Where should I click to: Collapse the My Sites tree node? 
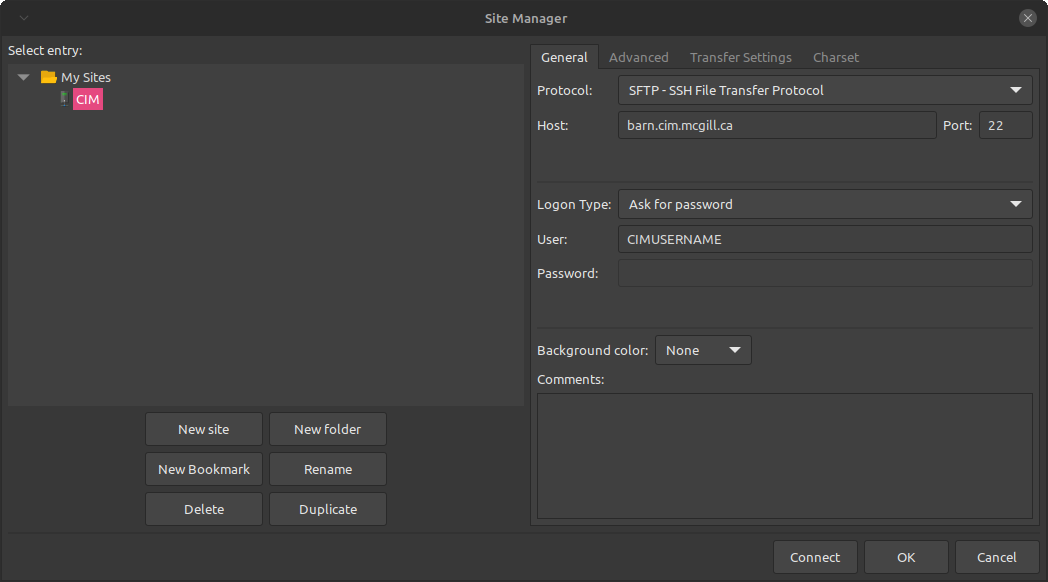(24, 77)
